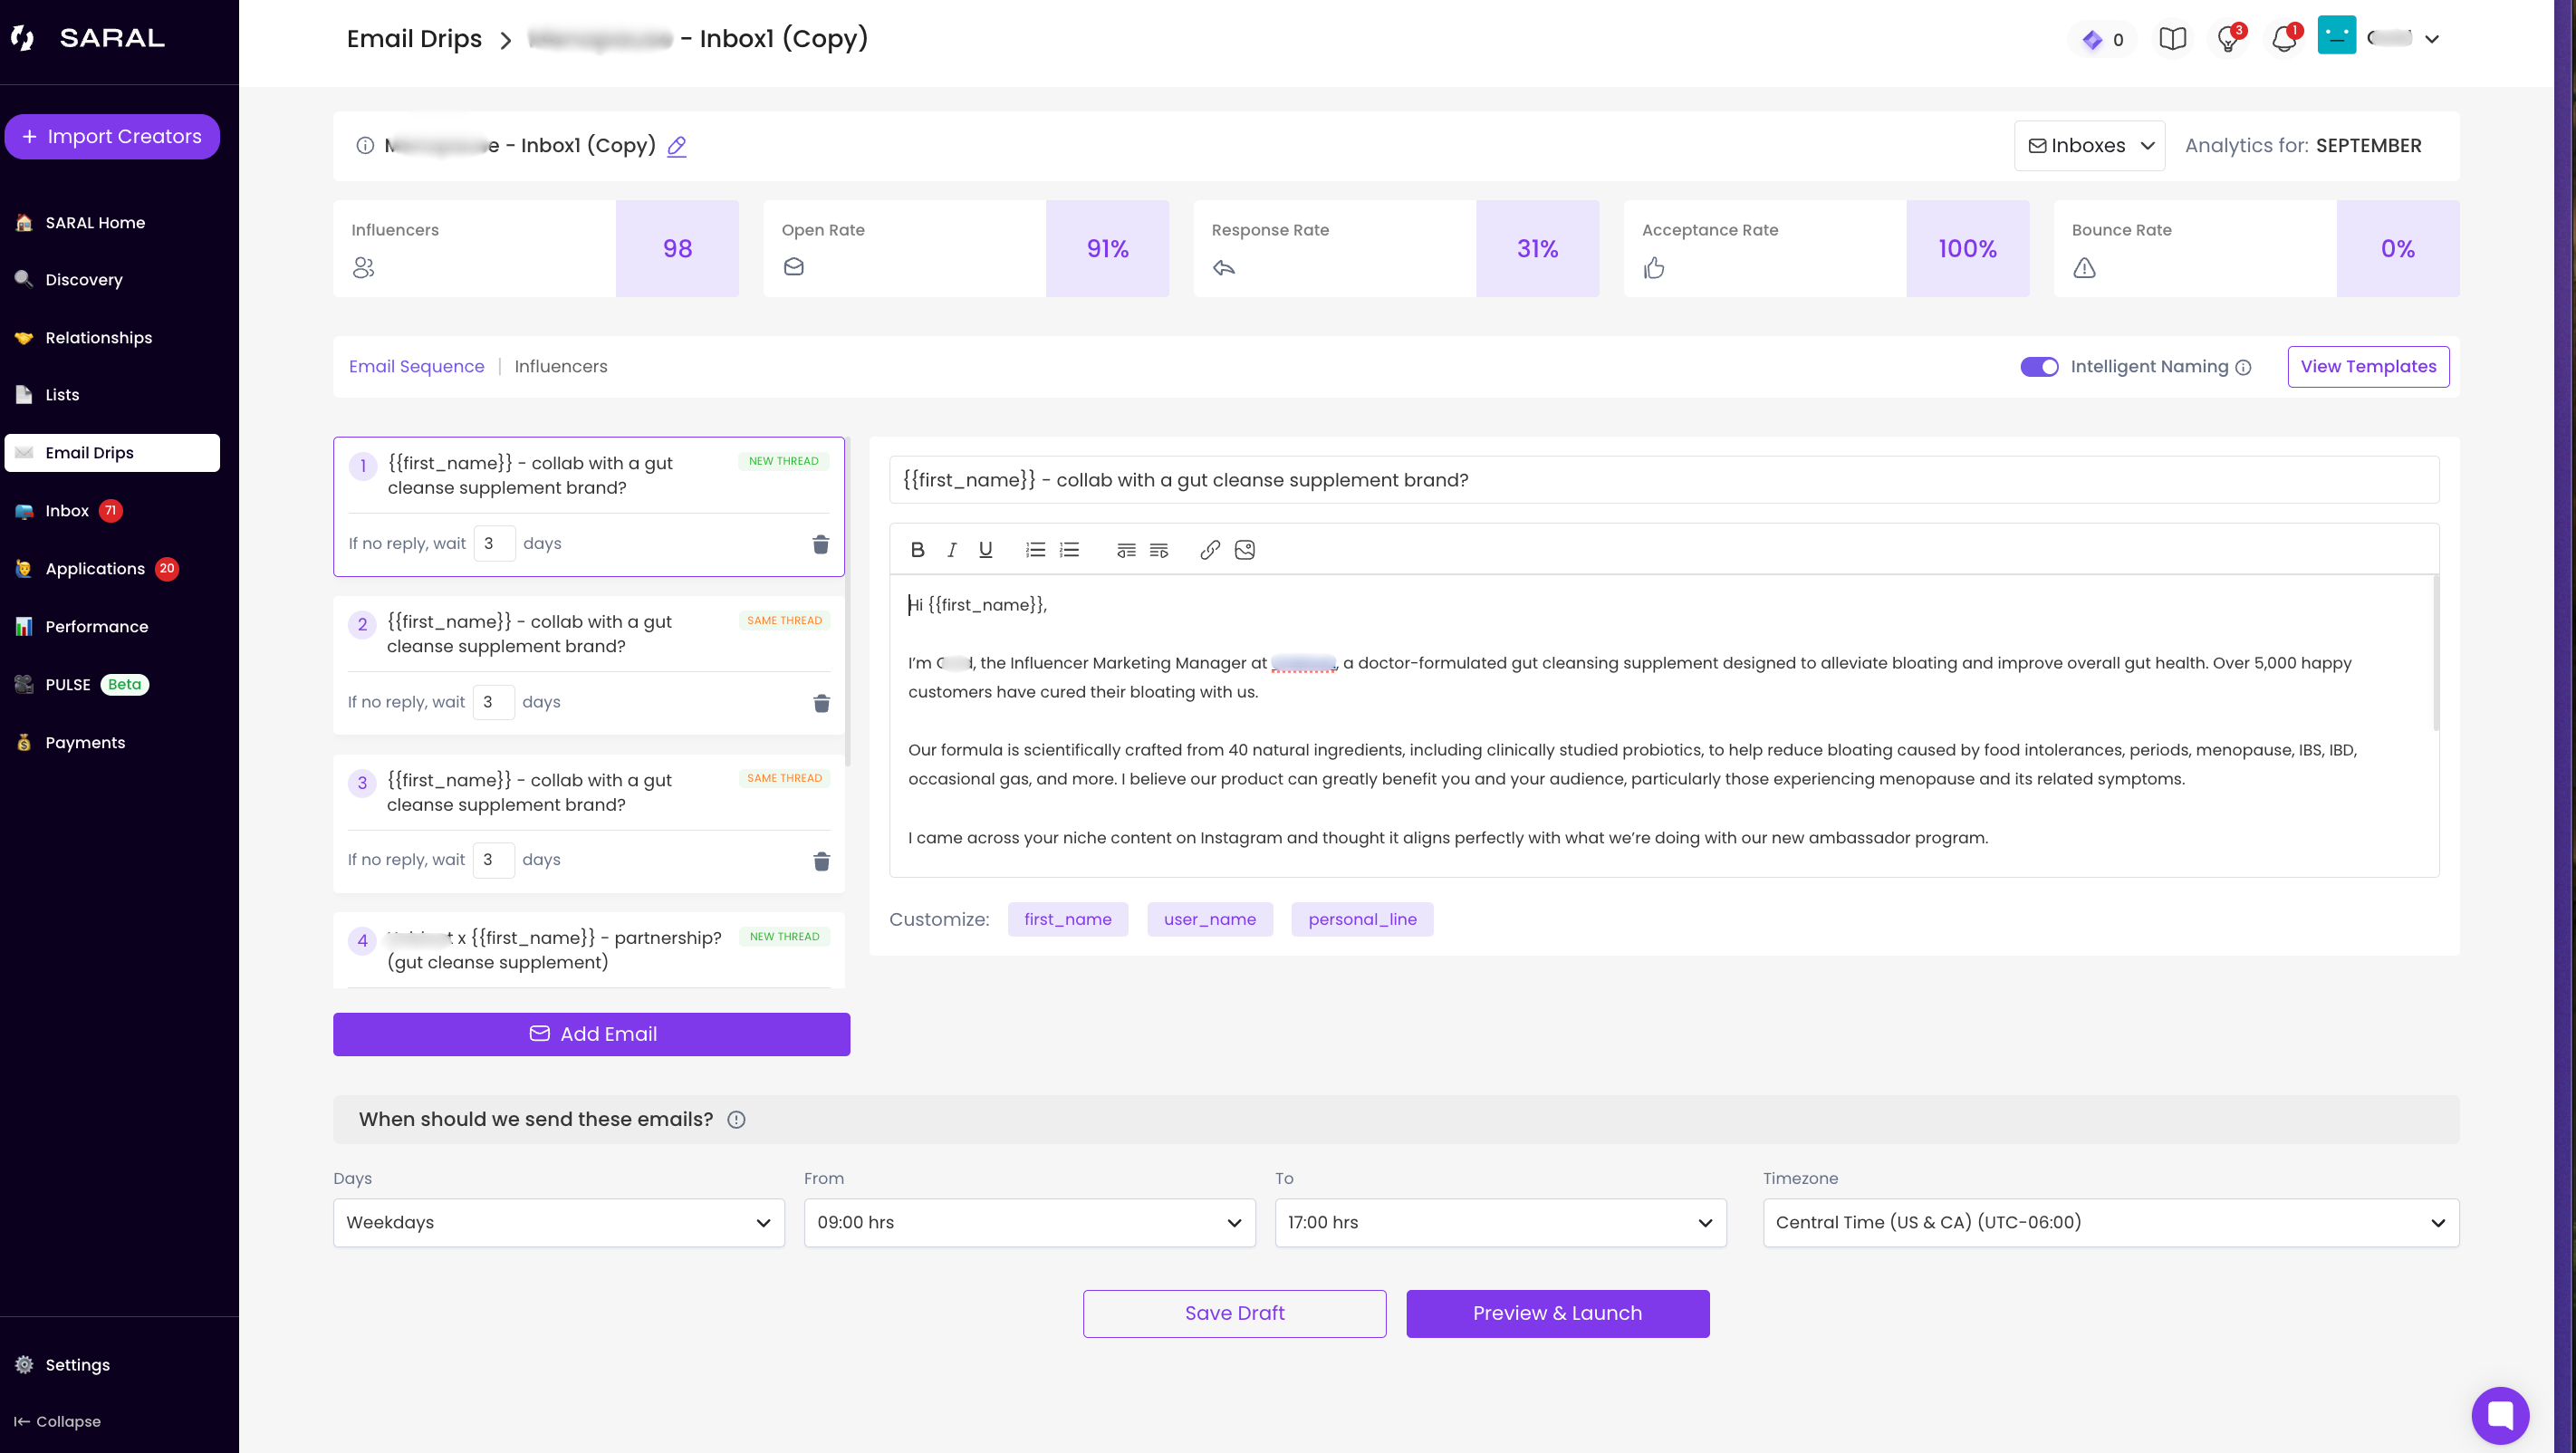Click the View Templates button
The width and height of the screenshot is (2576, 1453).
tap(2367, 367)
